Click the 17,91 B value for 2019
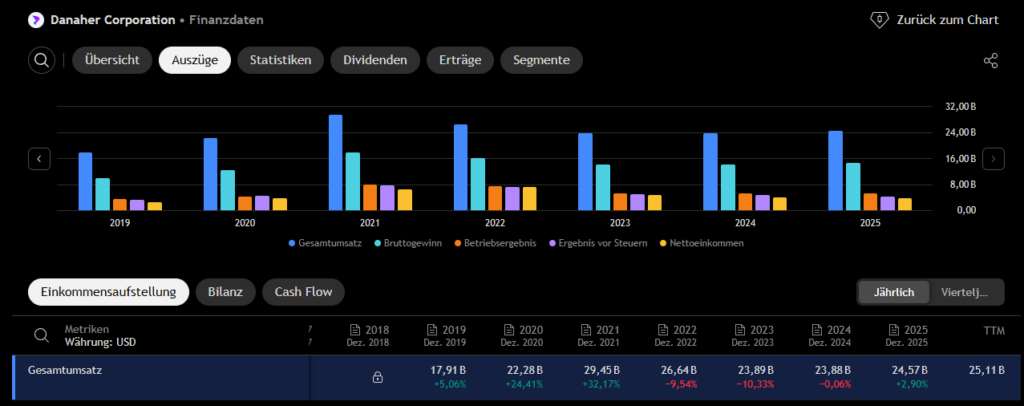This screenshot has width=1024, height=406. (450, 370)
